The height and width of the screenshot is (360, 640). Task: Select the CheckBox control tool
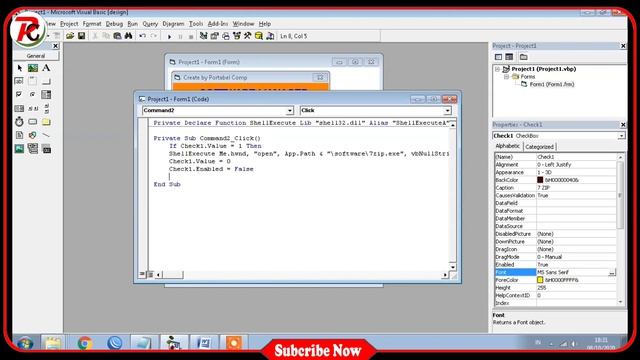click(x=20, y=95)
